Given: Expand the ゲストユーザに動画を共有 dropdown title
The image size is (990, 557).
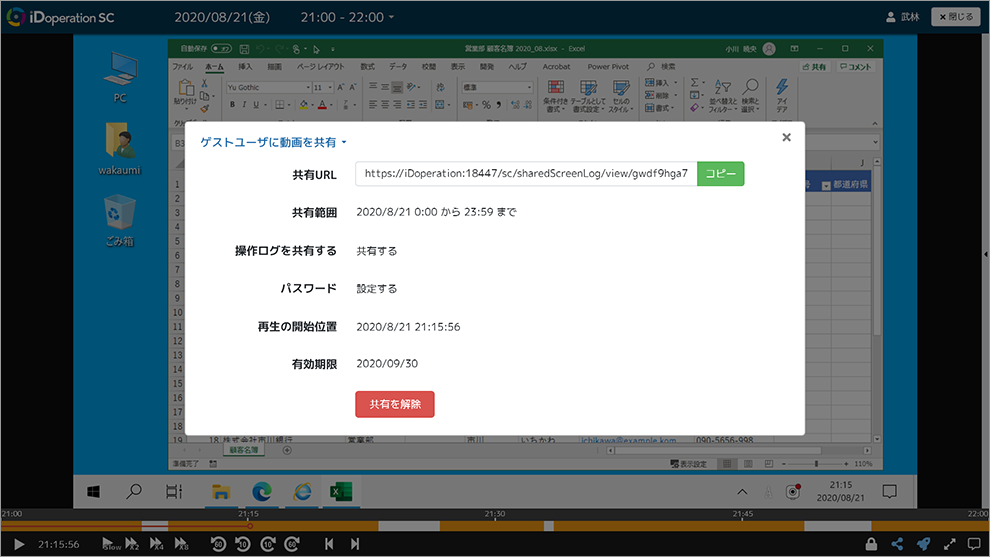Looking at the screenshot, I should pos(273,142).
